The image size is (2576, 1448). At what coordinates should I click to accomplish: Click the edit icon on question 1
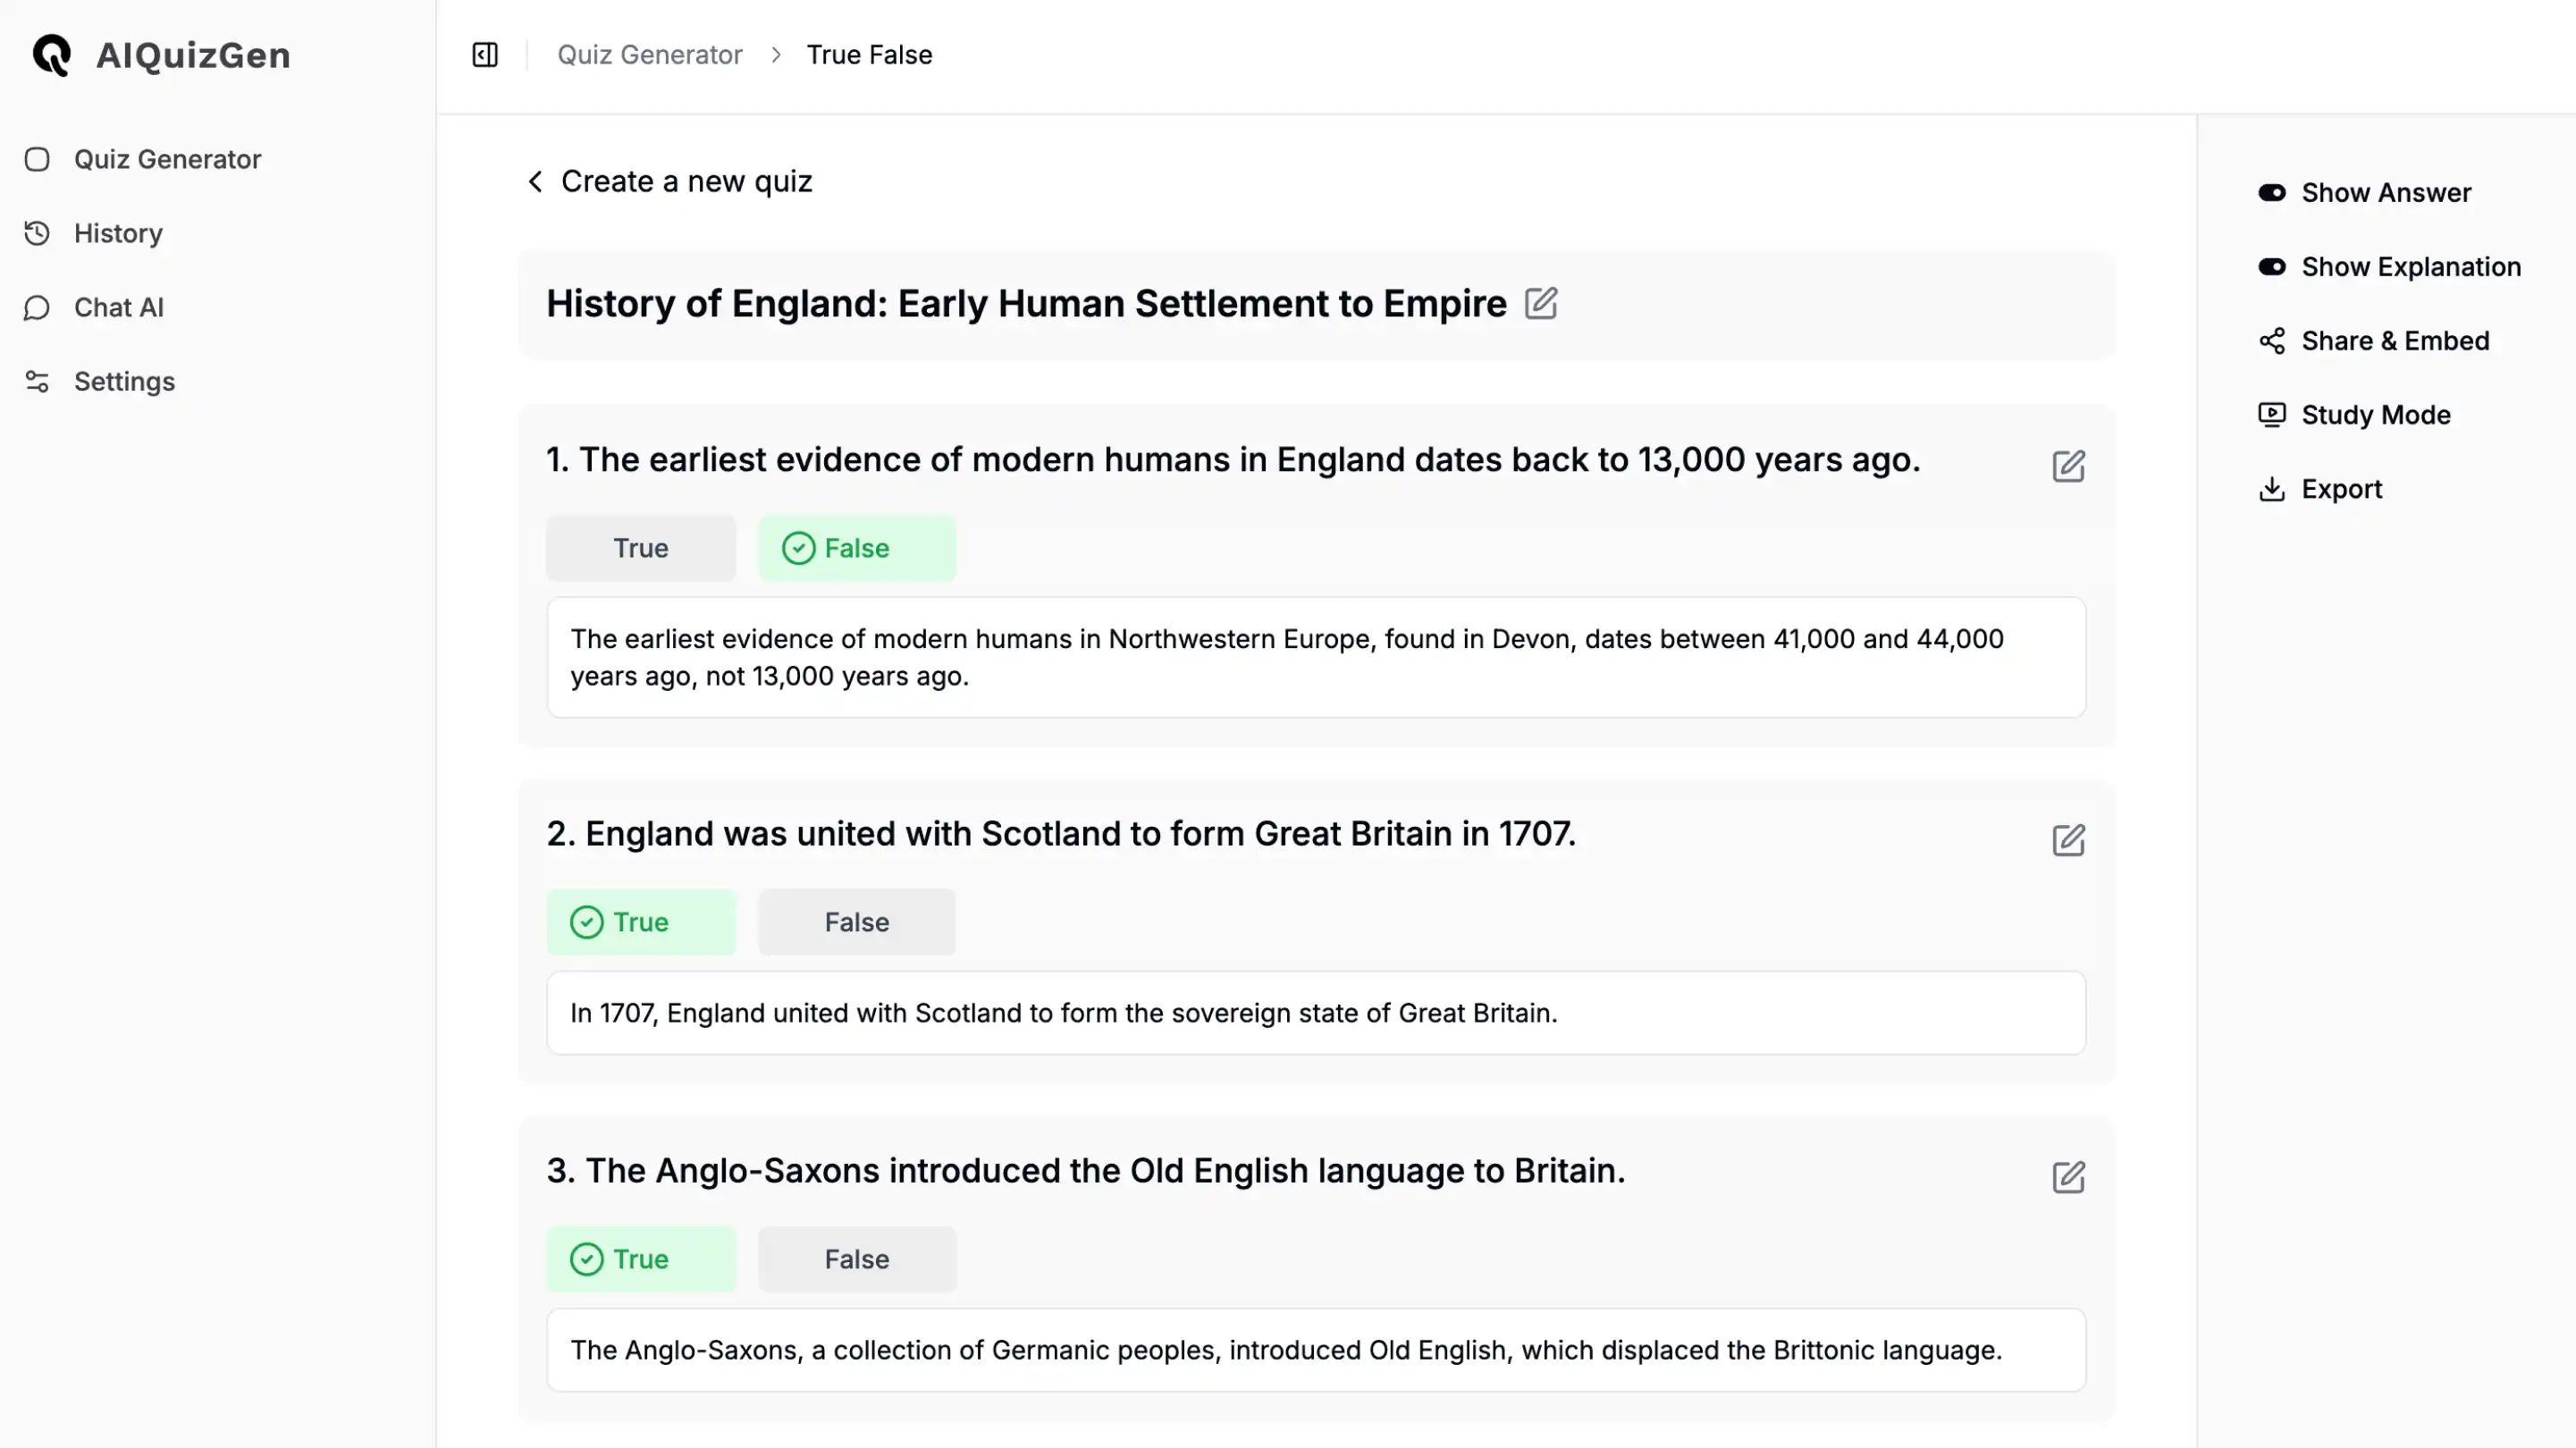(2067, 466)
